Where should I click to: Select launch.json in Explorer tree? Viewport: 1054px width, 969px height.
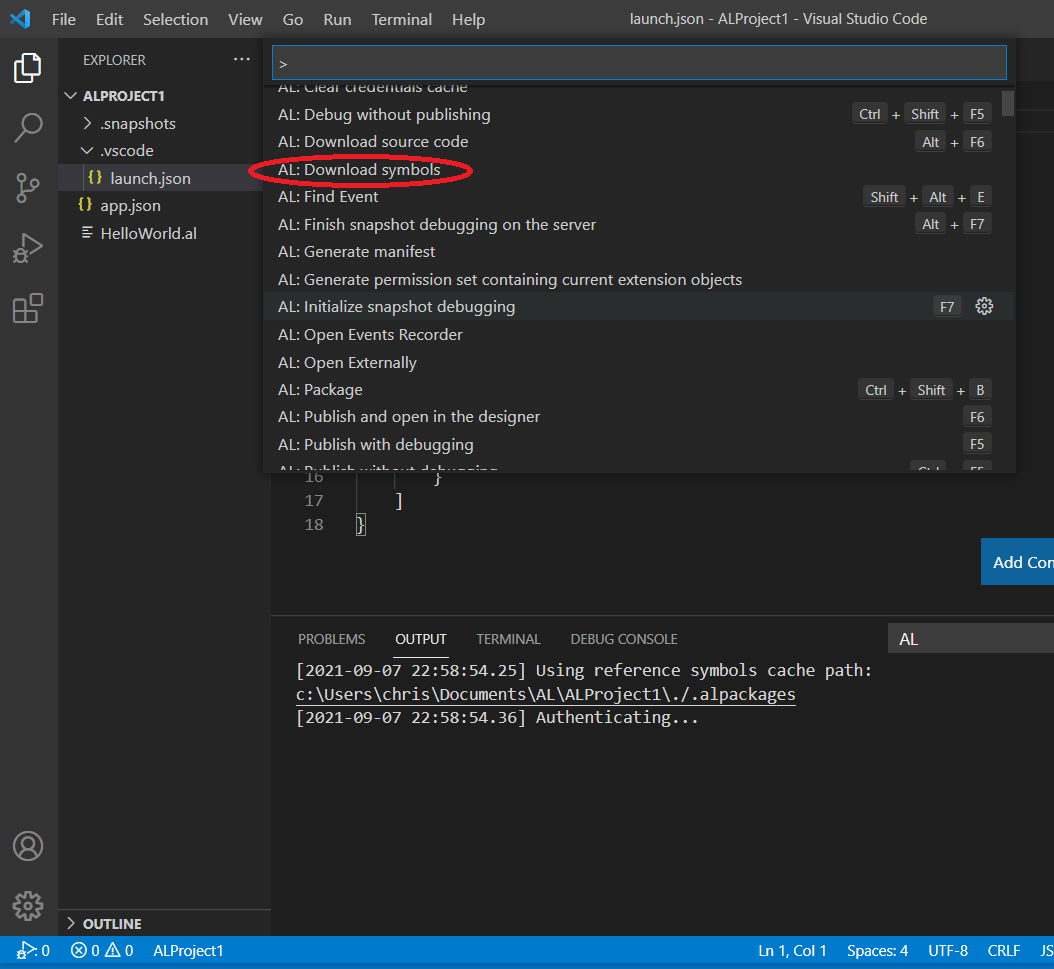[160, 178]
